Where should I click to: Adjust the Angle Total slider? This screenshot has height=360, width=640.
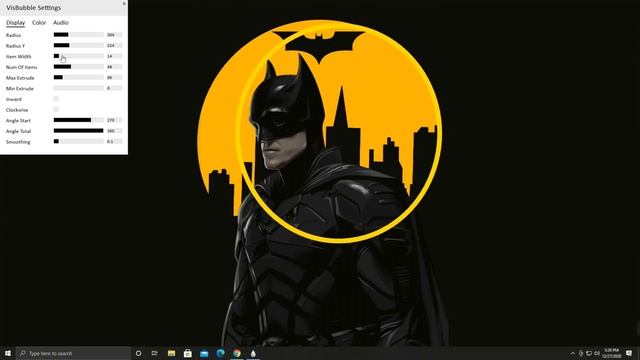[x=78, y=131]
